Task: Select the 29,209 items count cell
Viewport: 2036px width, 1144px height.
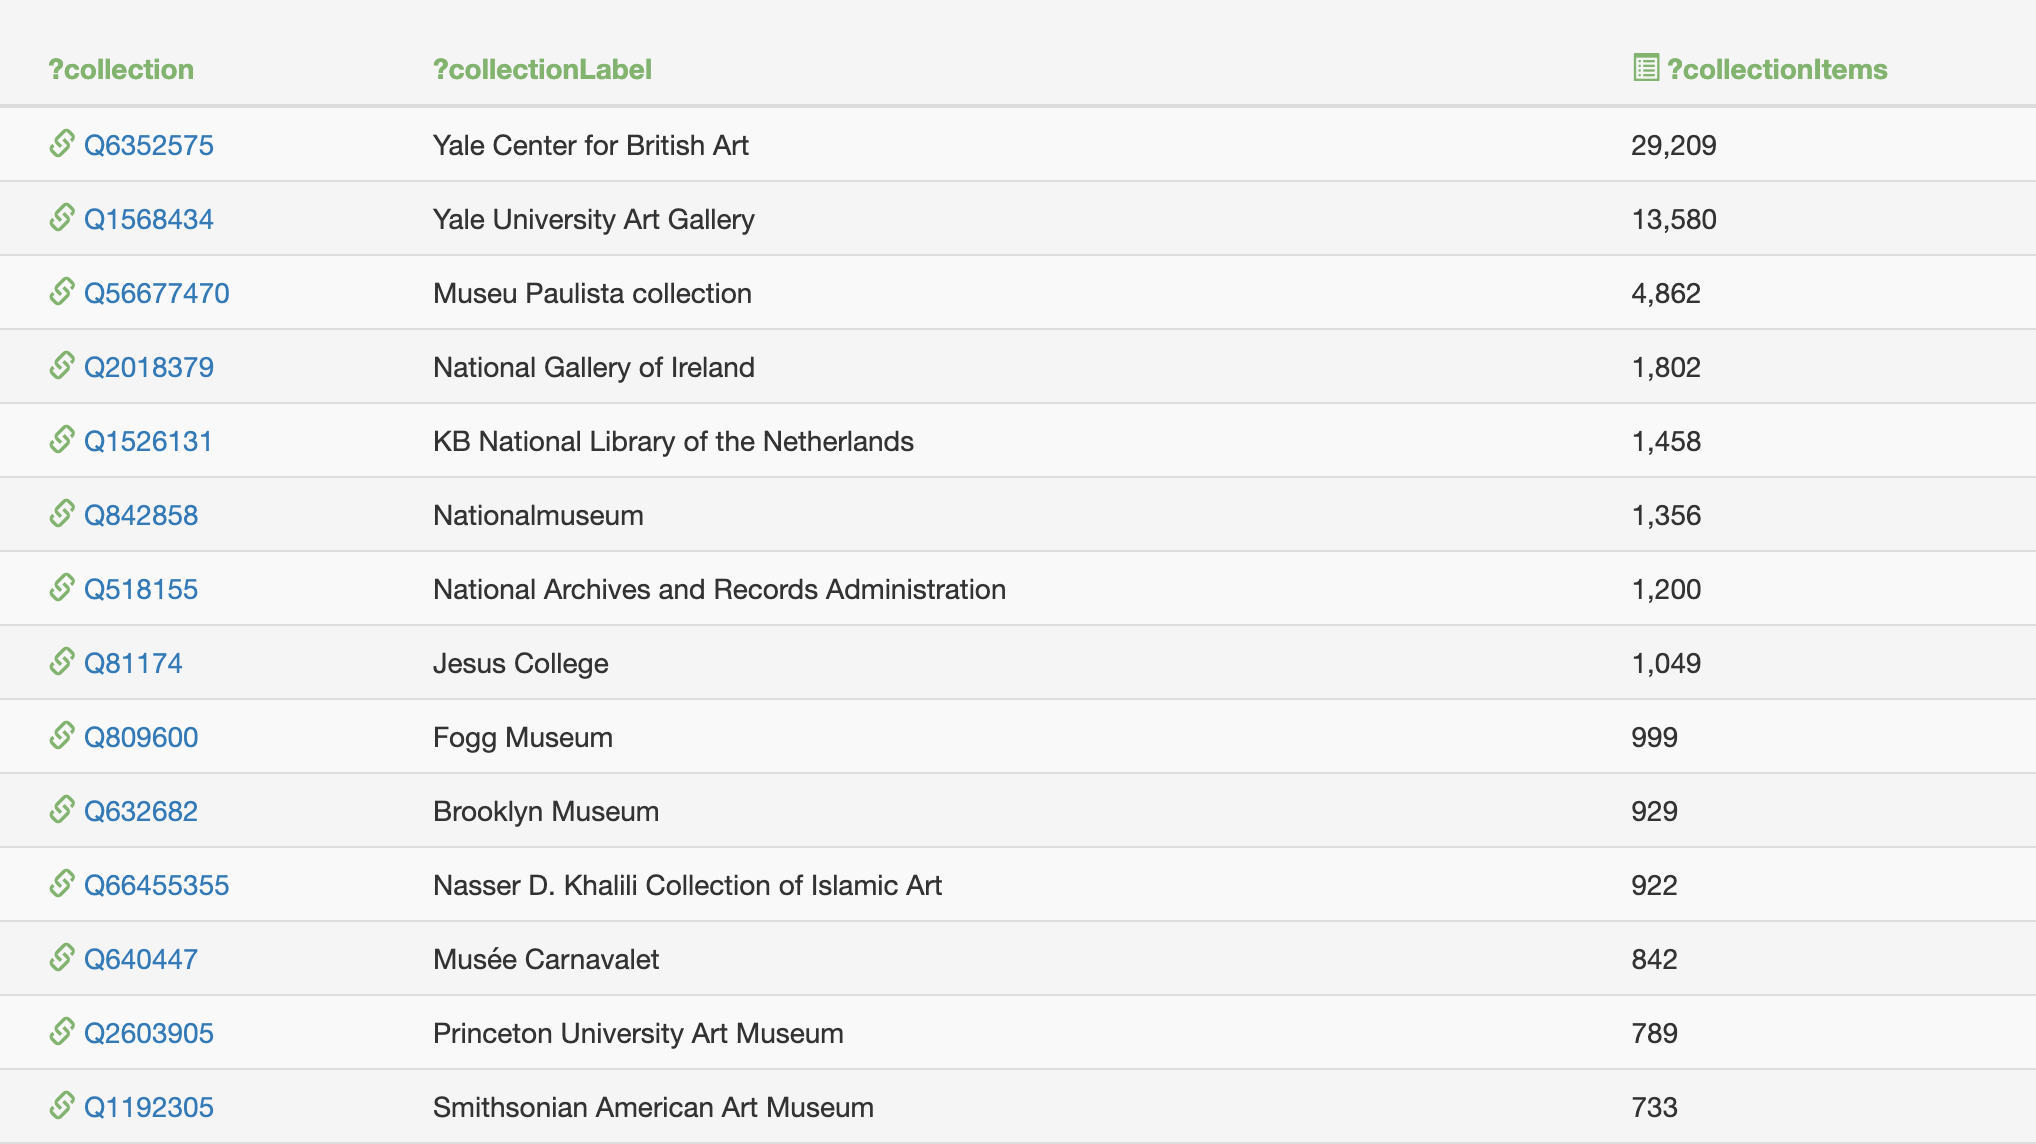Action: click(1673, 145)
